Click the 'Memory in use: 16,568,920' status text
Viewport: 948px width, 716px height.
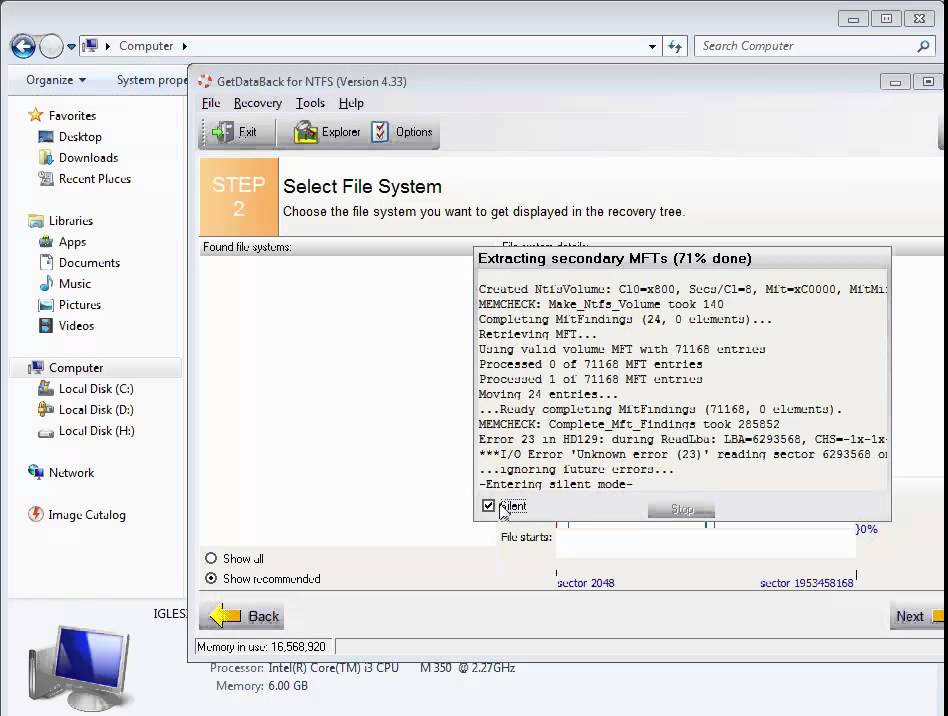point(261,646)
